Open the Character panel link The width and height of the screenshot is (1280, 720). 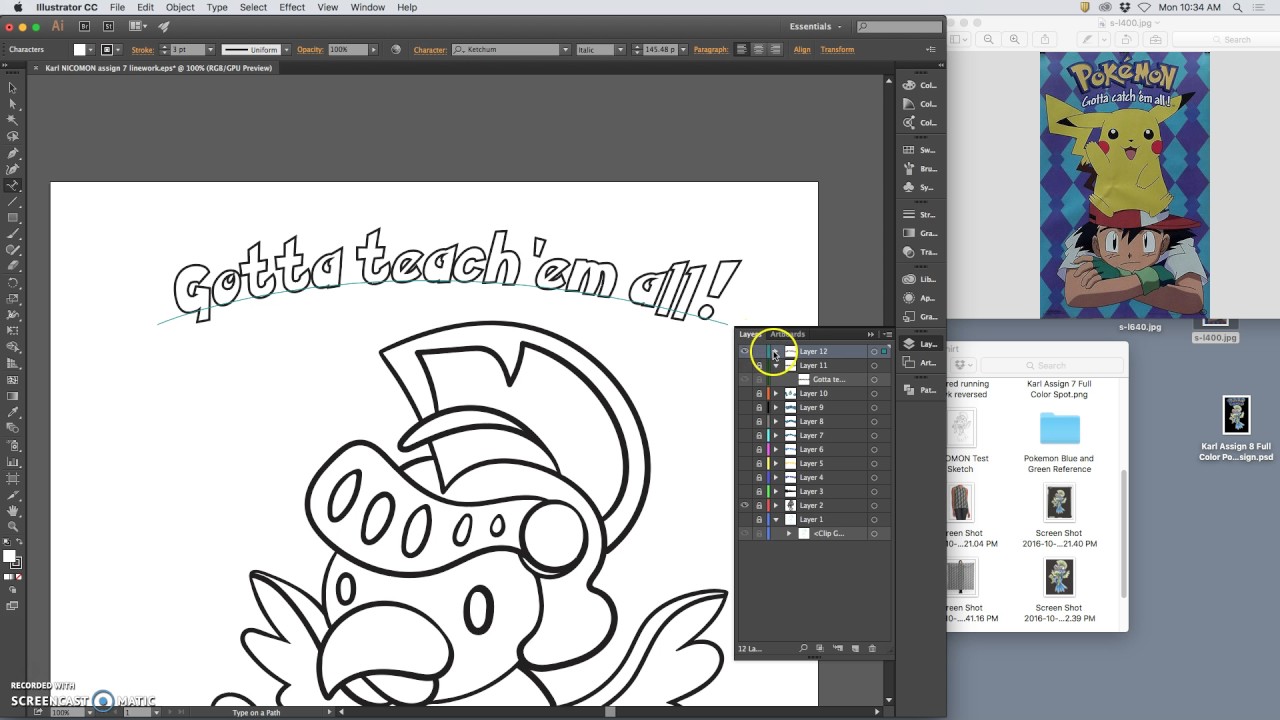tap(429, 50)
